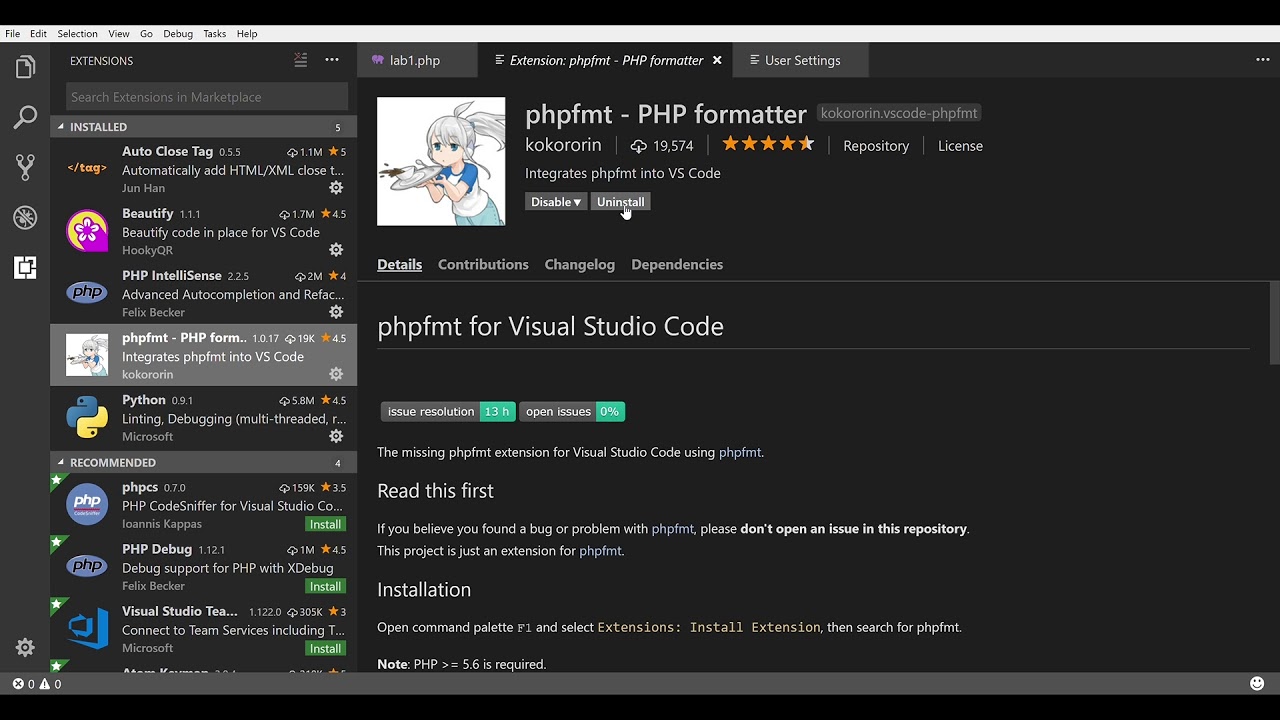Manage gear for Auto Close Tag

click(x=336, y=188)
